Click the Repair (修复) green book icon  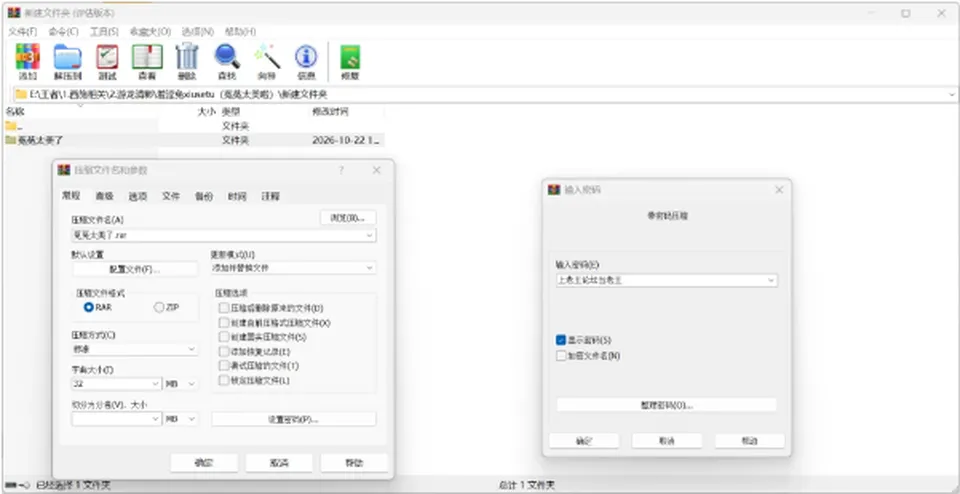pos(350,57)
